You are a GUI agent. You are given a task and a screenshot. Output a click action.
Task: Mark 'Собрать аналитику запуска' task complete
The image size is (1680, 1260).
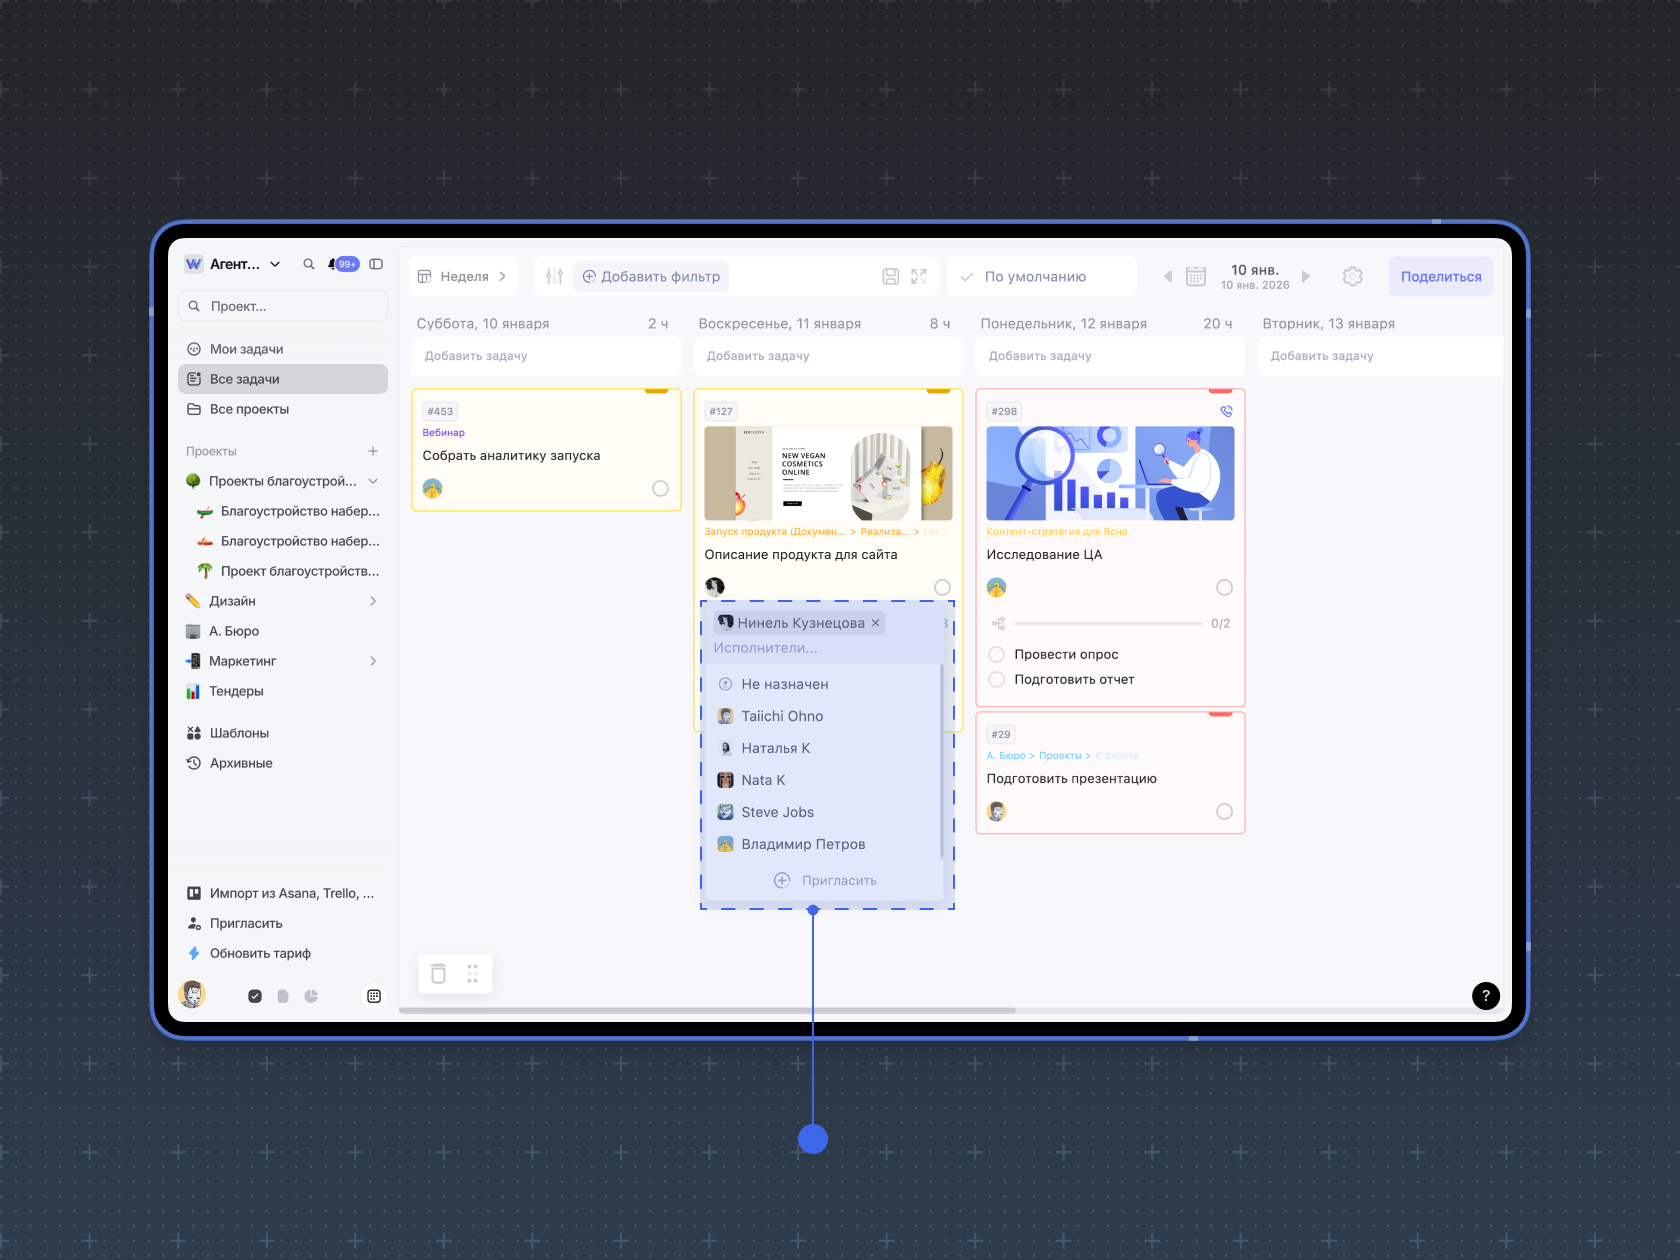point(660,489)
